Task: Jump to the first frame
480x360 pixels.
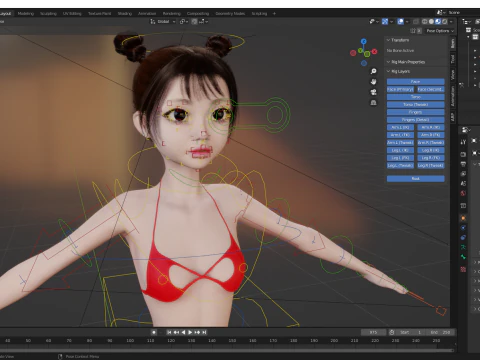Action: pyautogui.click(x=169, y=332)
